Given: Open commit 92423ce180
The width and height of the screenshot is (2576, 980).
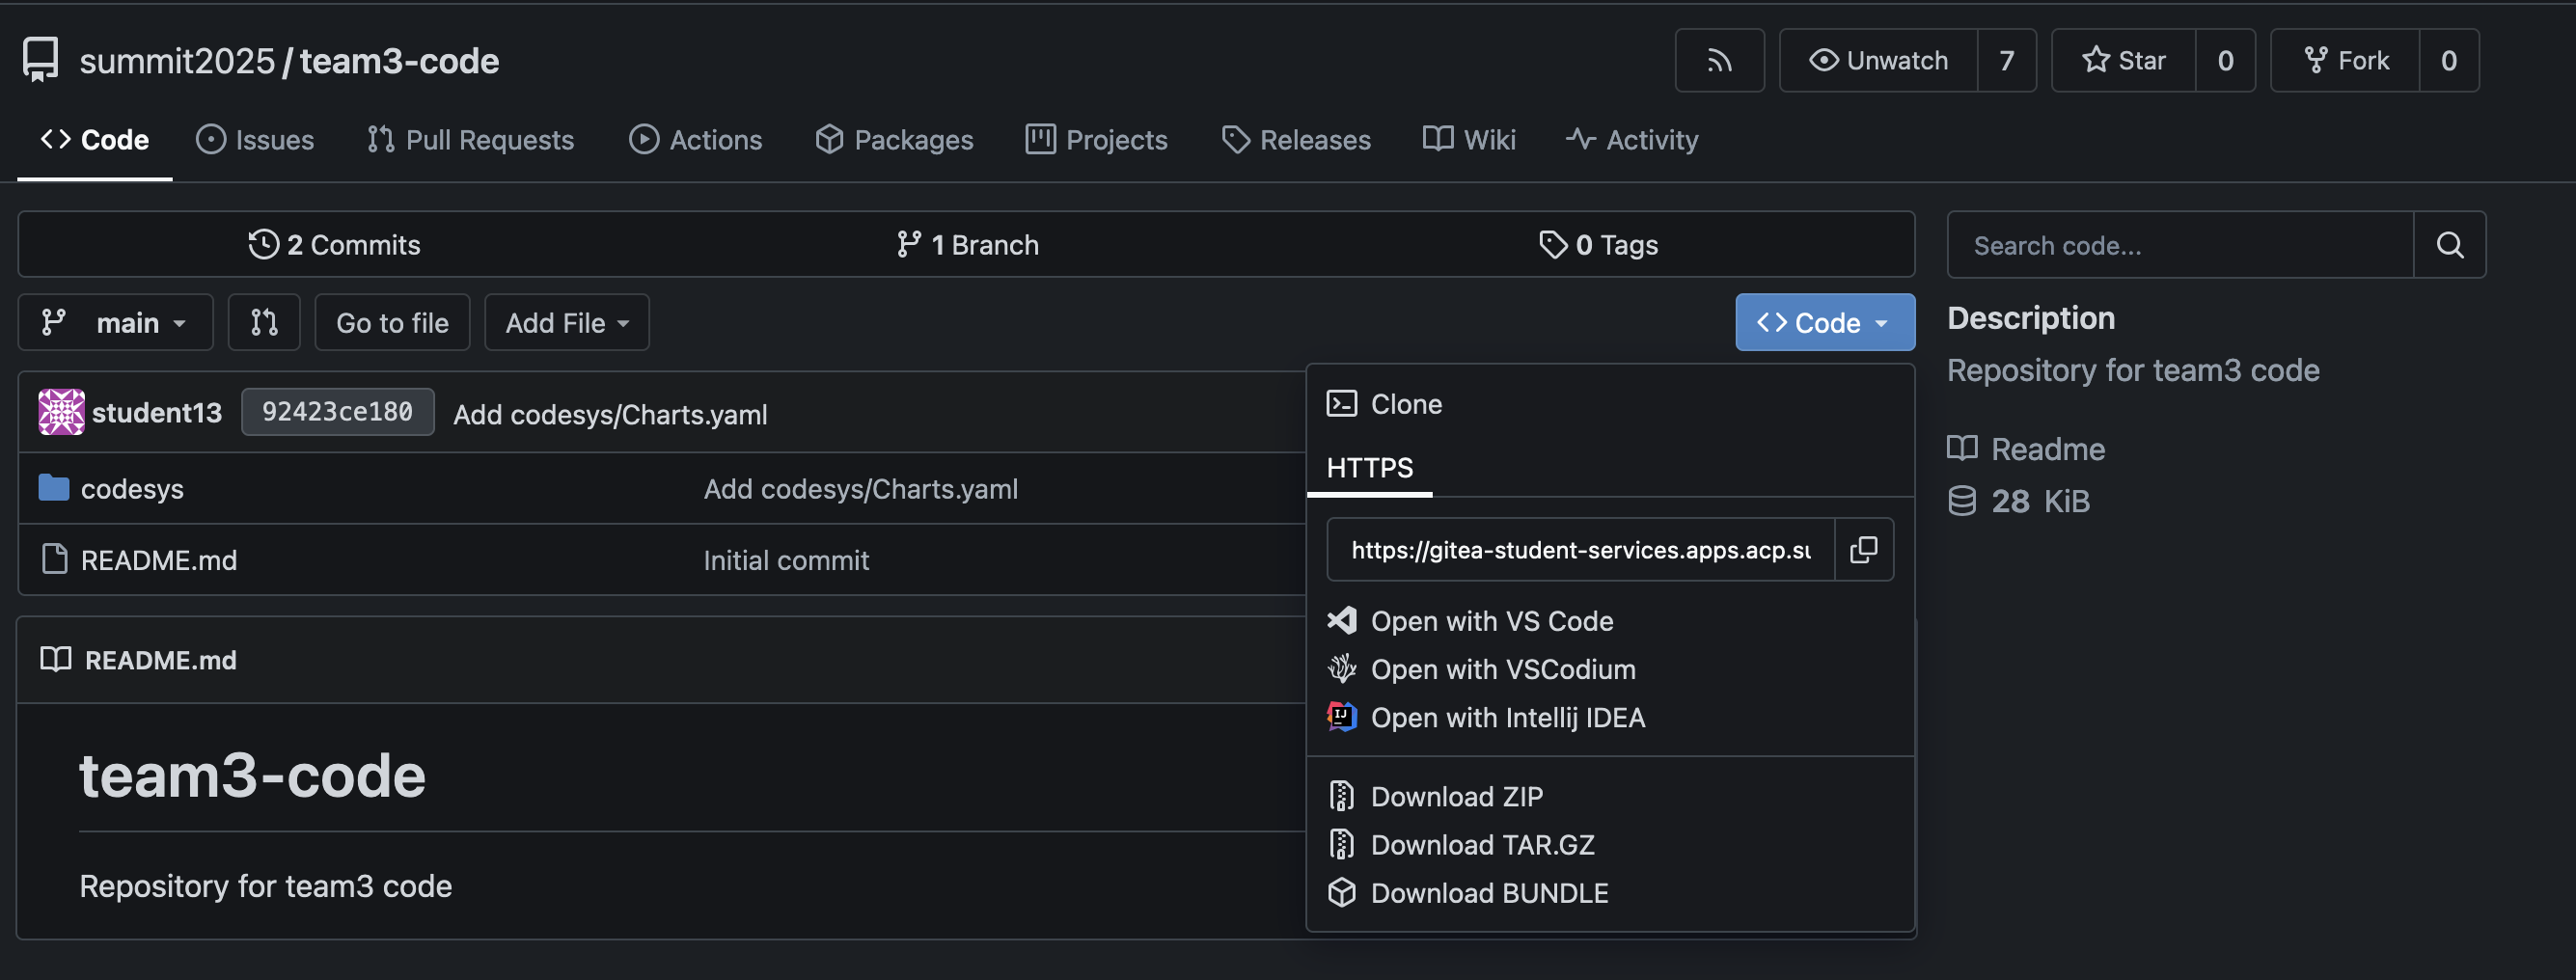Looking at the screenshot, I should pos(338,412).
